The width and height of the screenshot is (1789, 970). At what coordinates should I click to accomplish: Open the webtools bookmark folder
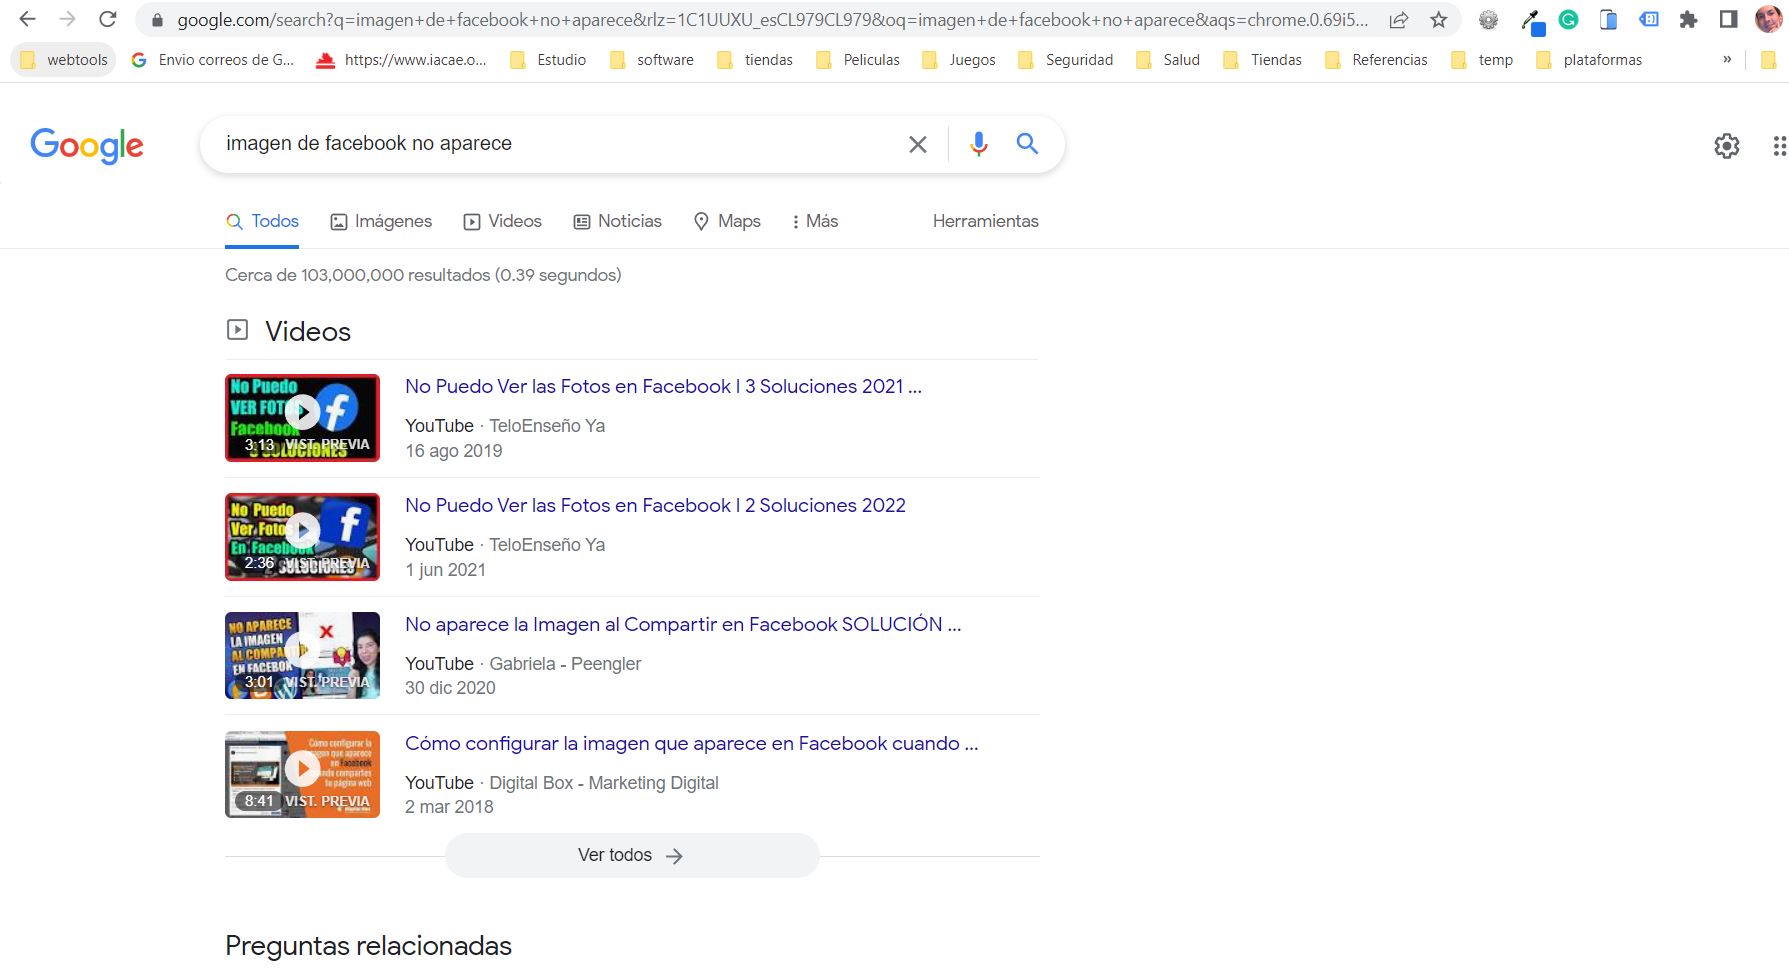pyautogui.click(x=63, y=60)
